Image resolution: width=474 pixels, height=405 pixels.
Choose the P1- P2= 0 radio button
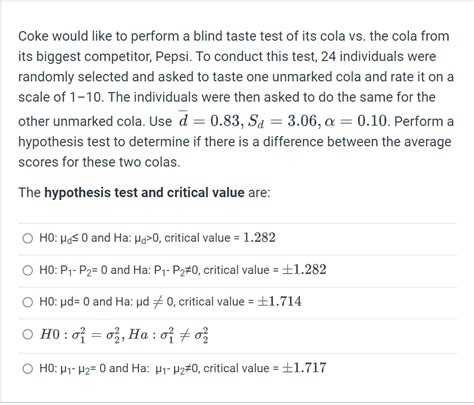28,270
